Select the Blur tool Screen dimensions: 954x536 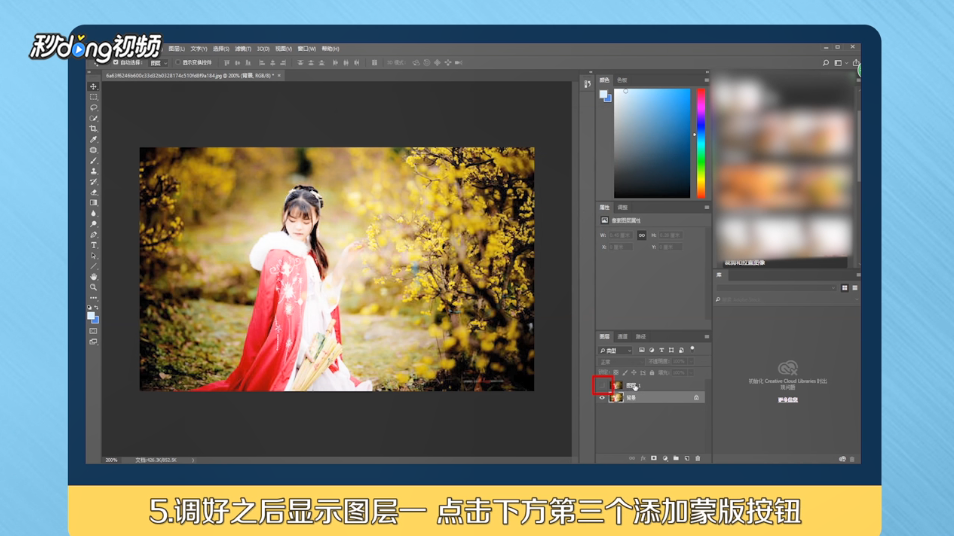pos(94,214)
